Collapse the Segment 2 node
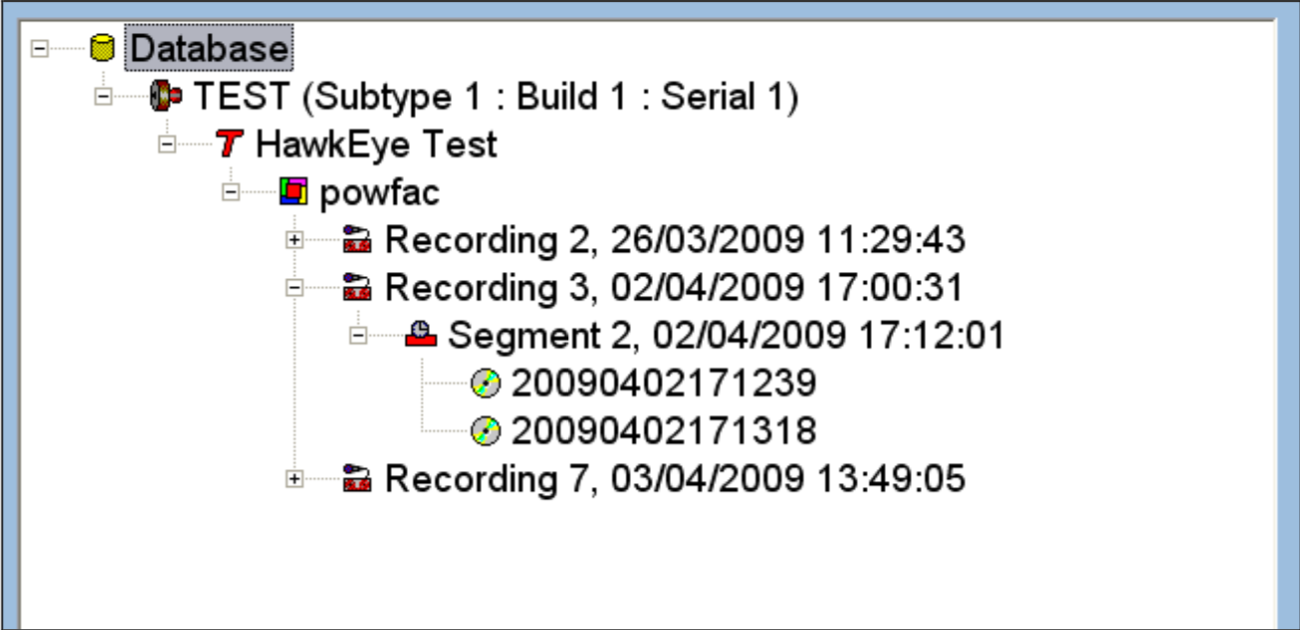This screenshot has height=630, width=1300. [356, 335]
